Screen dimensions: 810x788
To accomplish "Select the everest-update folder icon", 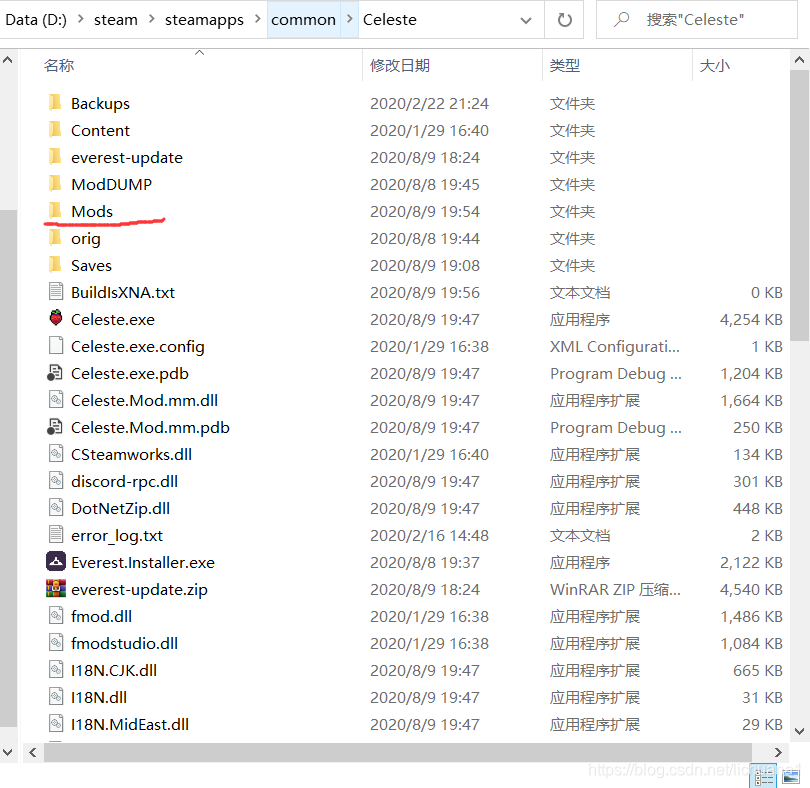I will point(55,157).
